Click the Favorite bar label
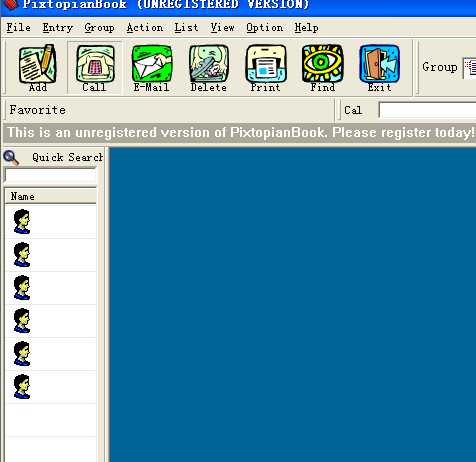This screenshot has height=462, width=476. point(37,110)
